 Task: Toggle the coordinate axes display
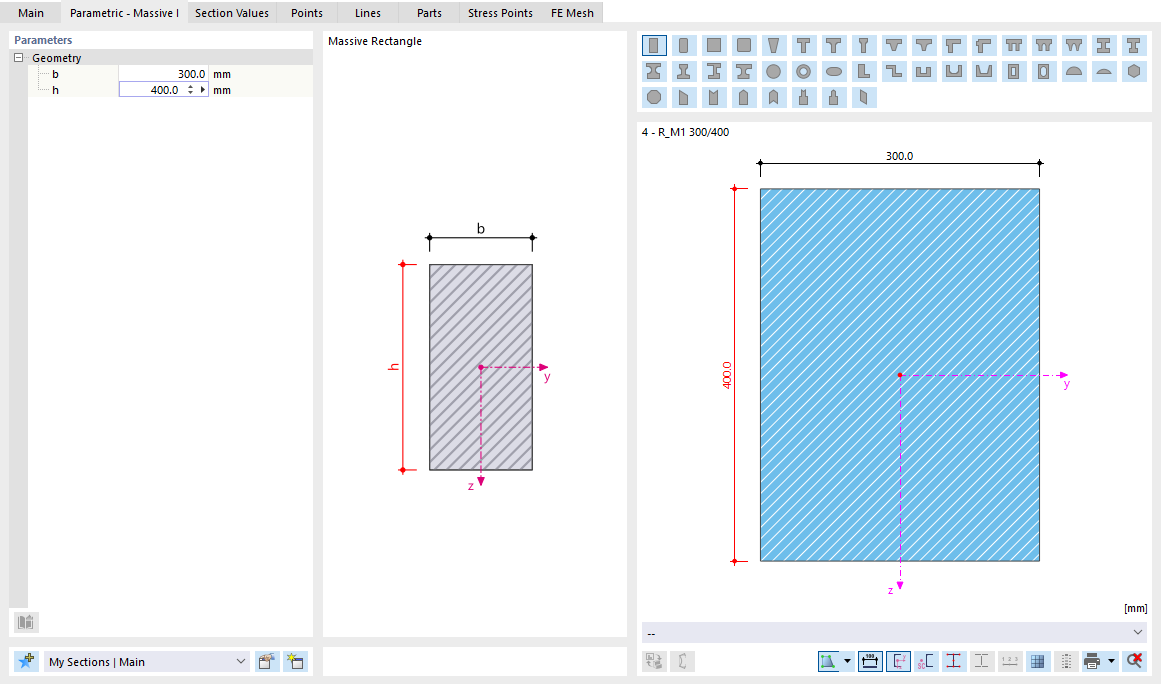click(899, 661)
